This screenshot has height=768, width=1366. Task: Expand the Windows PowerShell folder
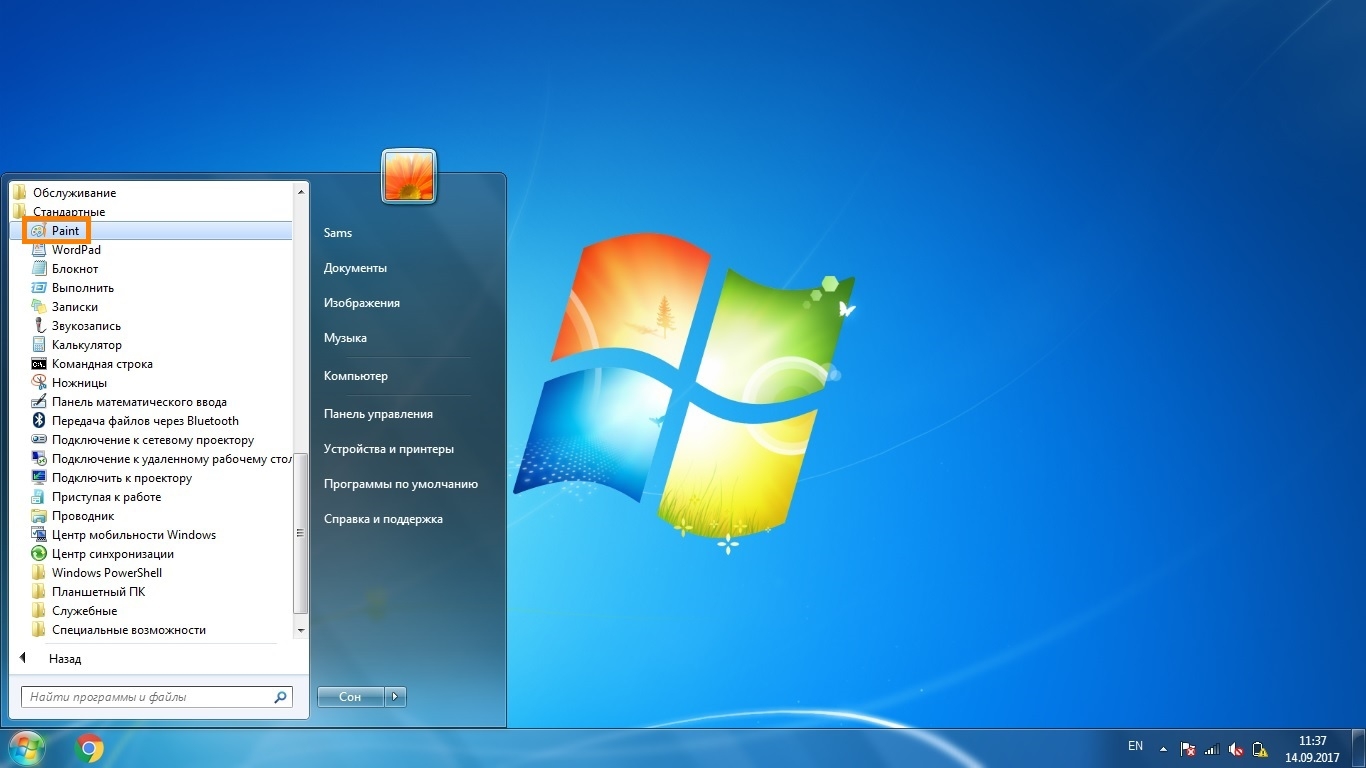[106, 573]
